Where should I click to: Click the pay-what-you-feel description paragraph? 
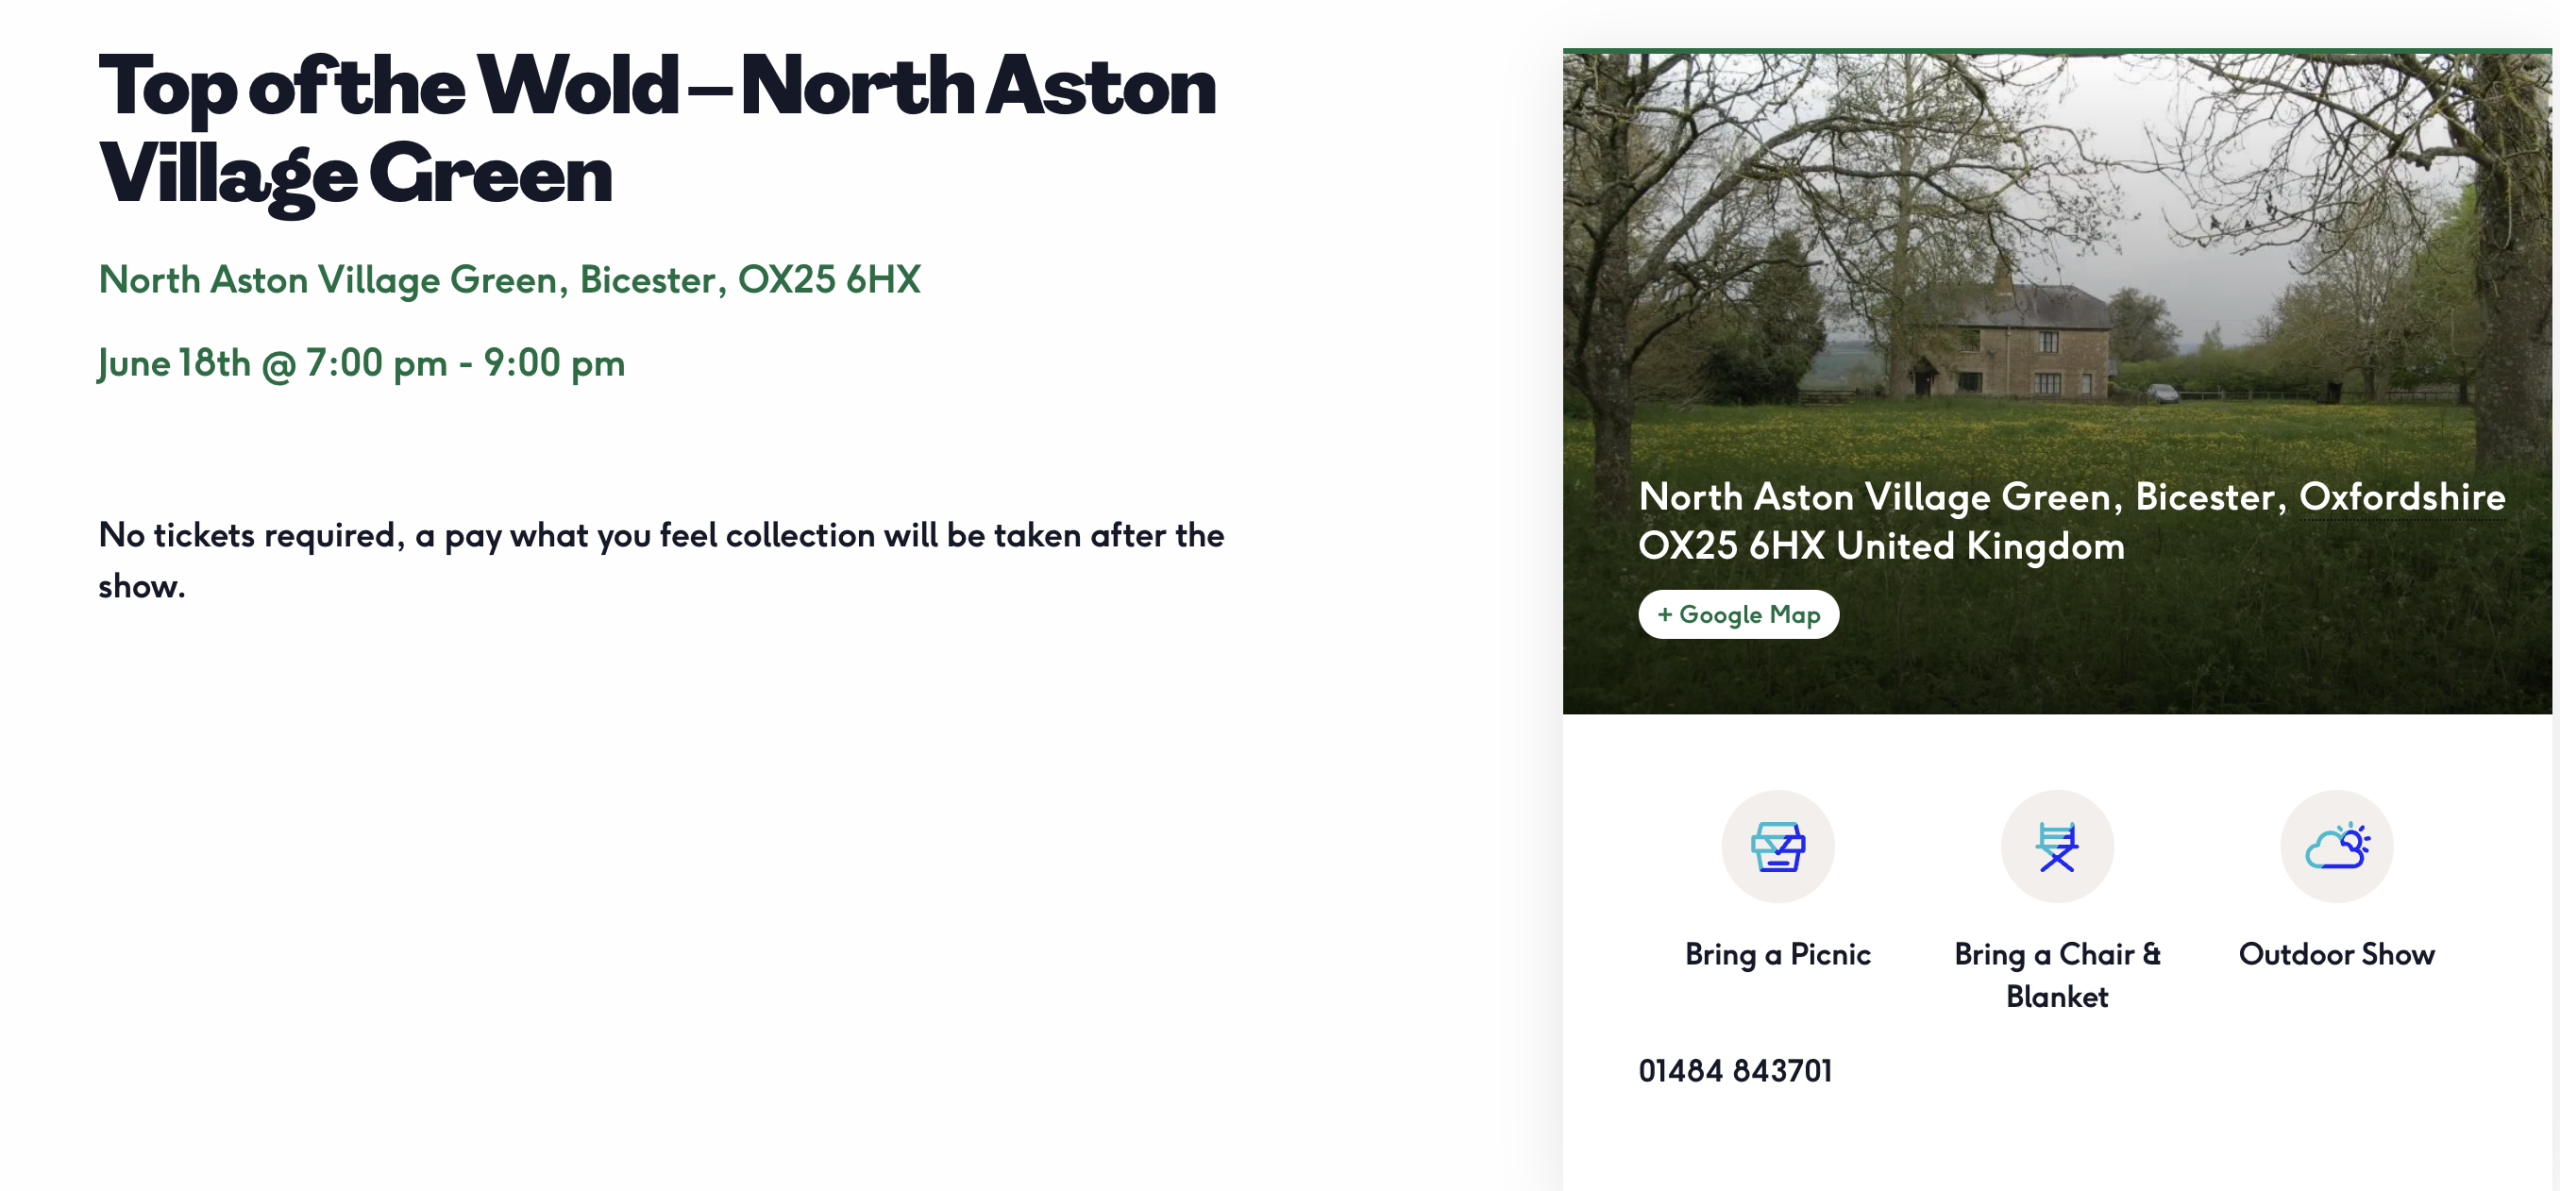tap(660, 560)
